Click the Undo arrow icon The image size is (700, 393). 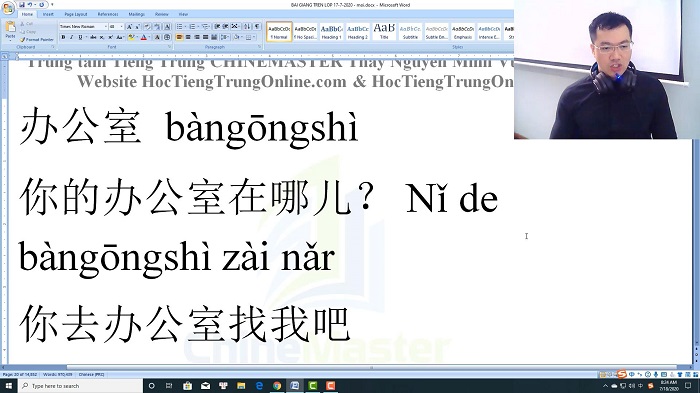[x=30, y=4]
